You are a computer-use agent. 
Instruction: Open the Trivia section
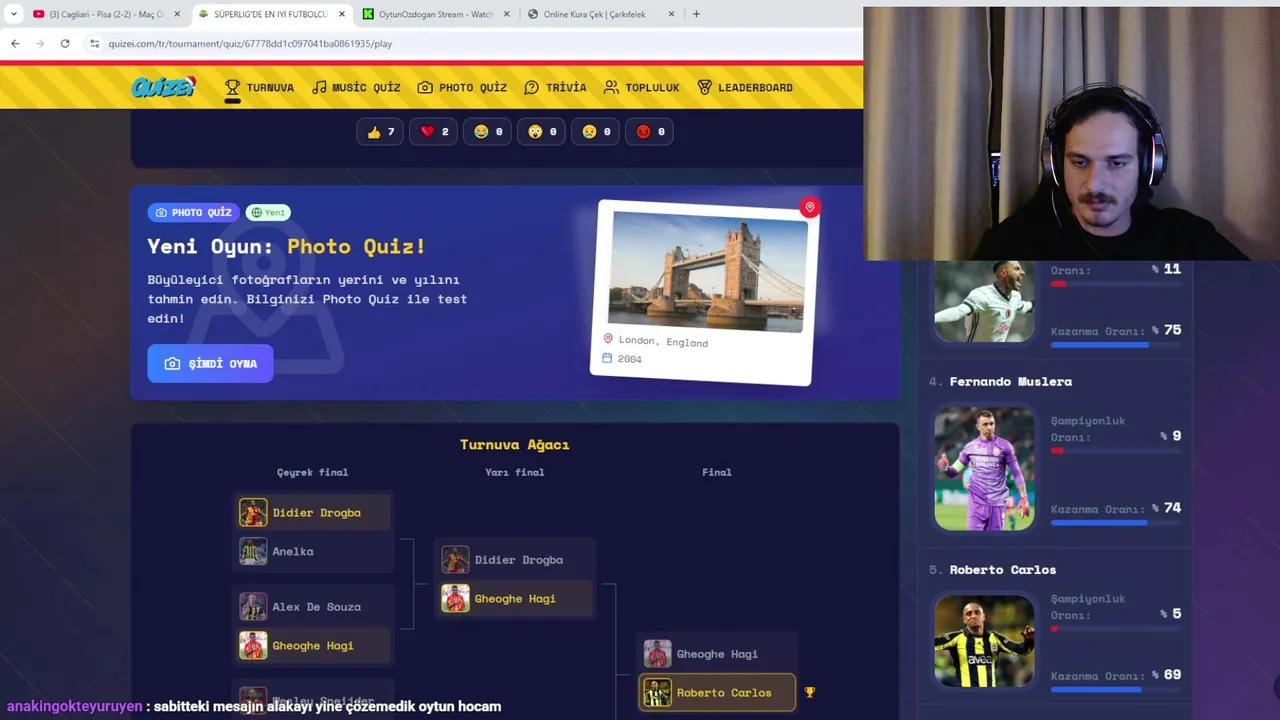(555, 87)
